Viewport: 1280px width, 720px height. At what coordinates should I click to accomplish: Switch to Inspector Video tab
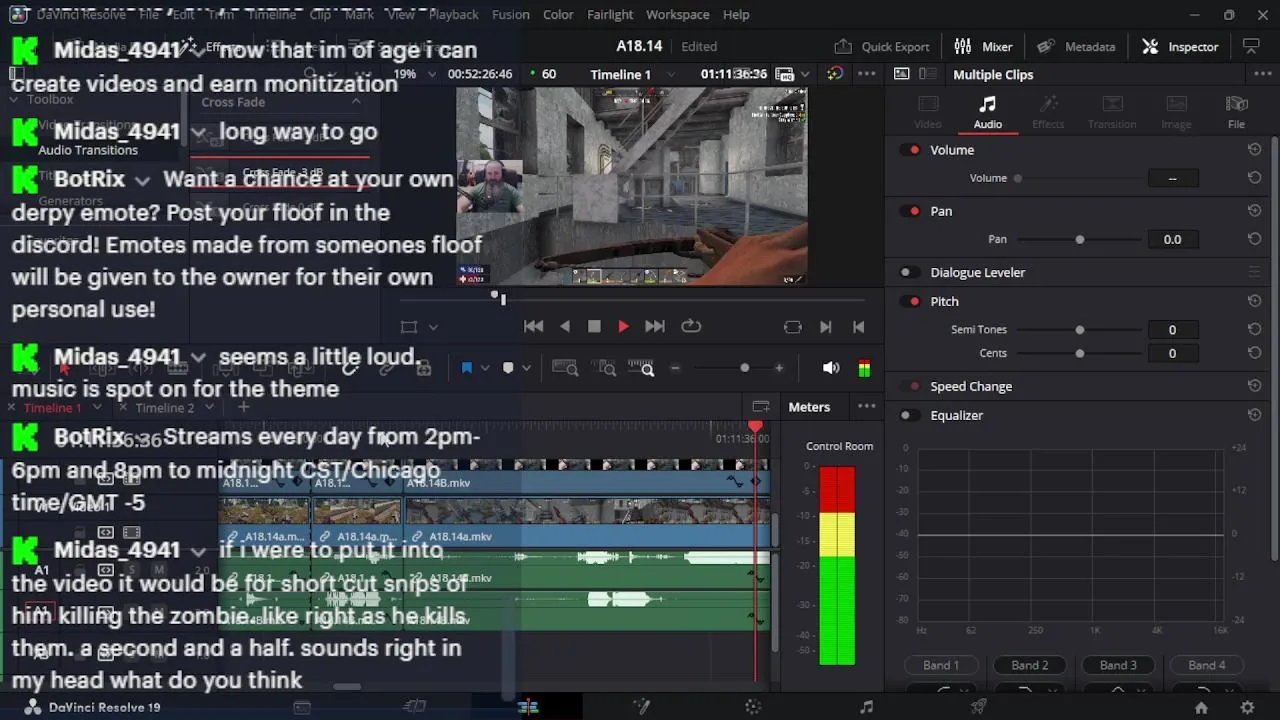click(x=928, y=113)
